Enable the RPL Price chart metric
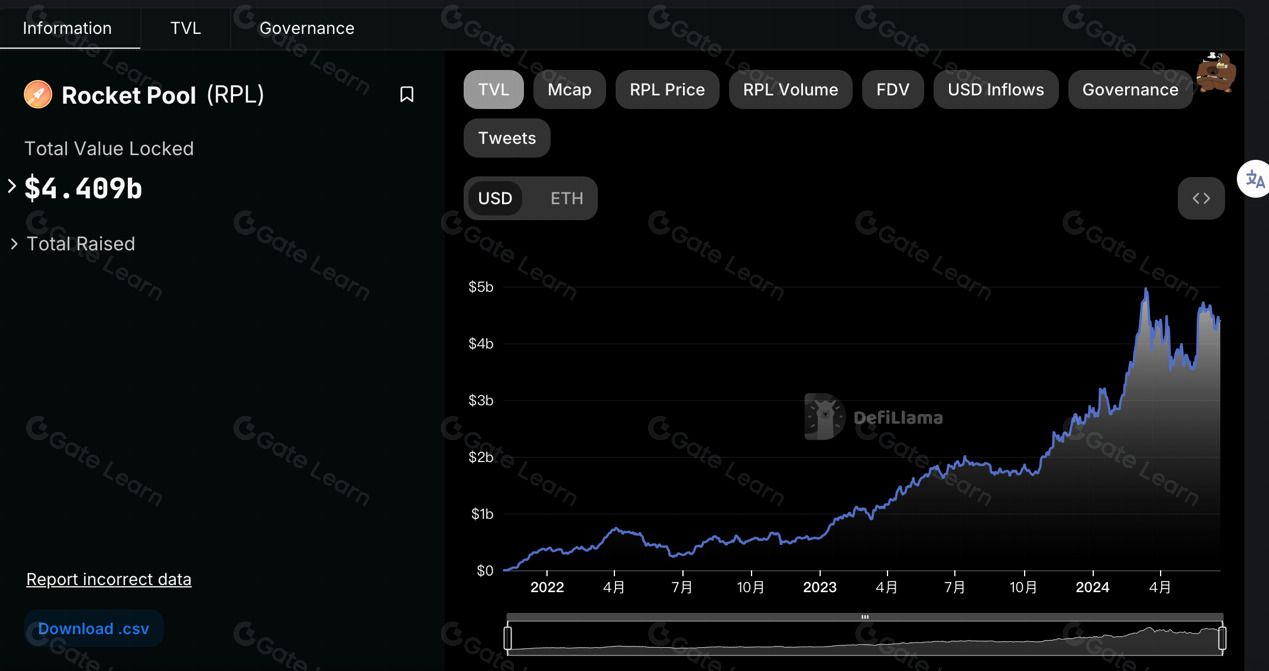Viewport: 1269px width, 671px height. pos(667,89)
